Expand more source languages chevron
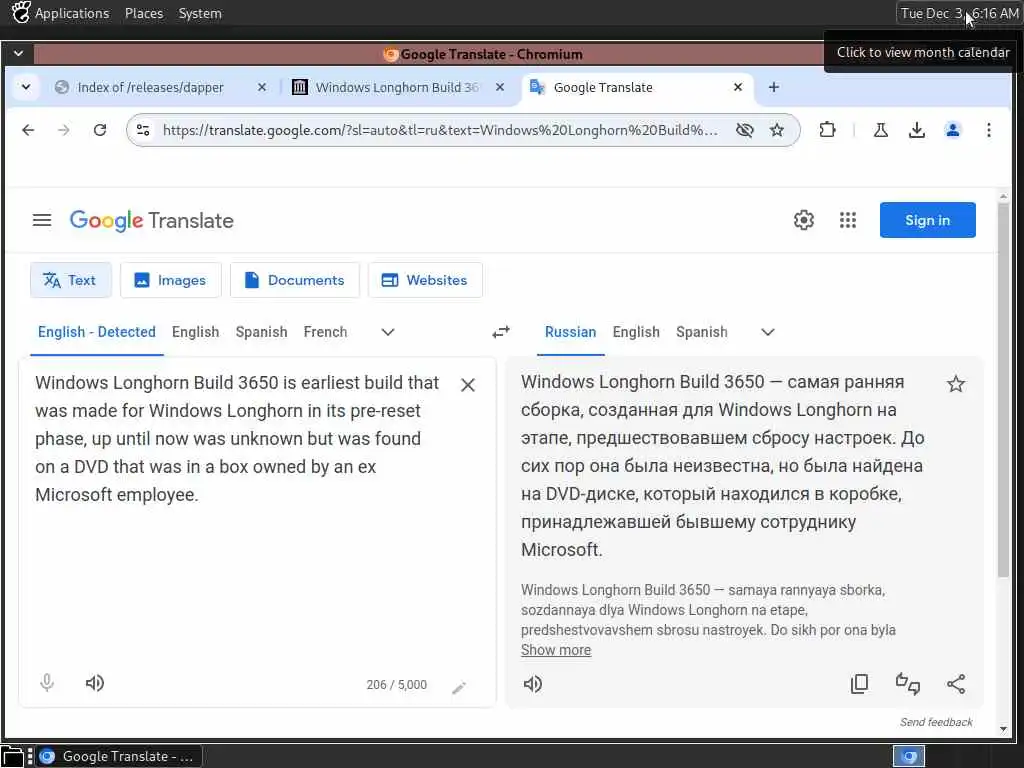Image resolution: width=1024 pixels, height=768 pixels. tap(388, 332)
